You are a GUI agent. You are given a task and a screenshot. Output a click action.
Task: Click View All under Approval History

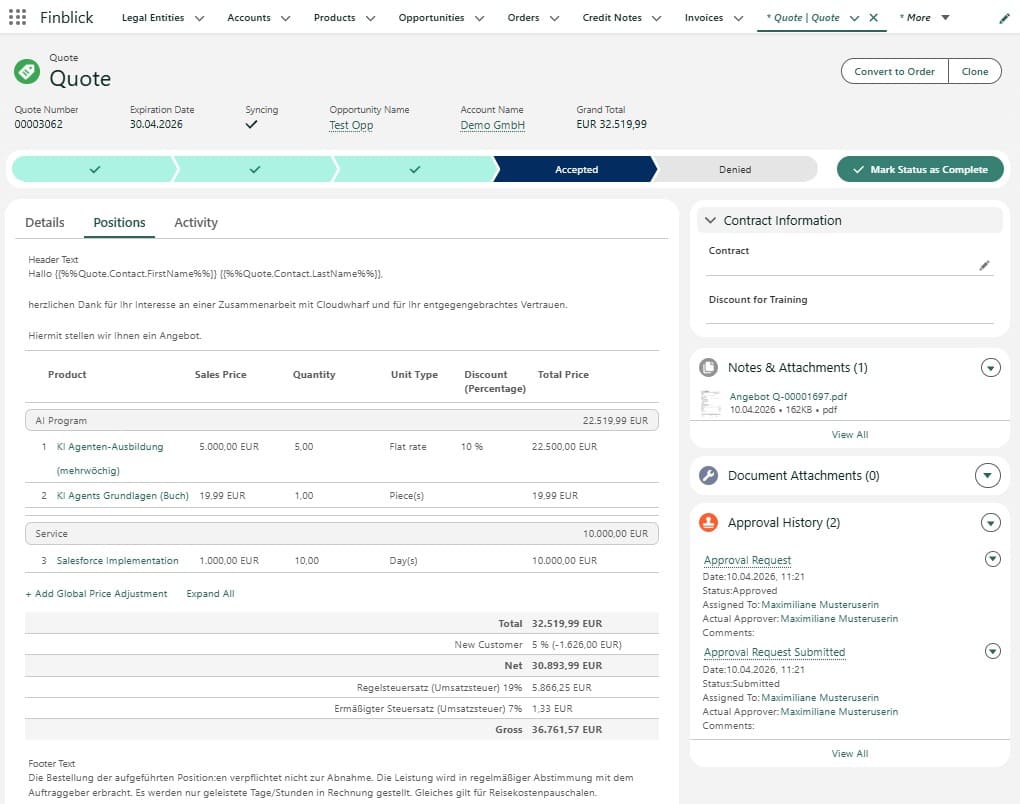click(x=850, y=753)
